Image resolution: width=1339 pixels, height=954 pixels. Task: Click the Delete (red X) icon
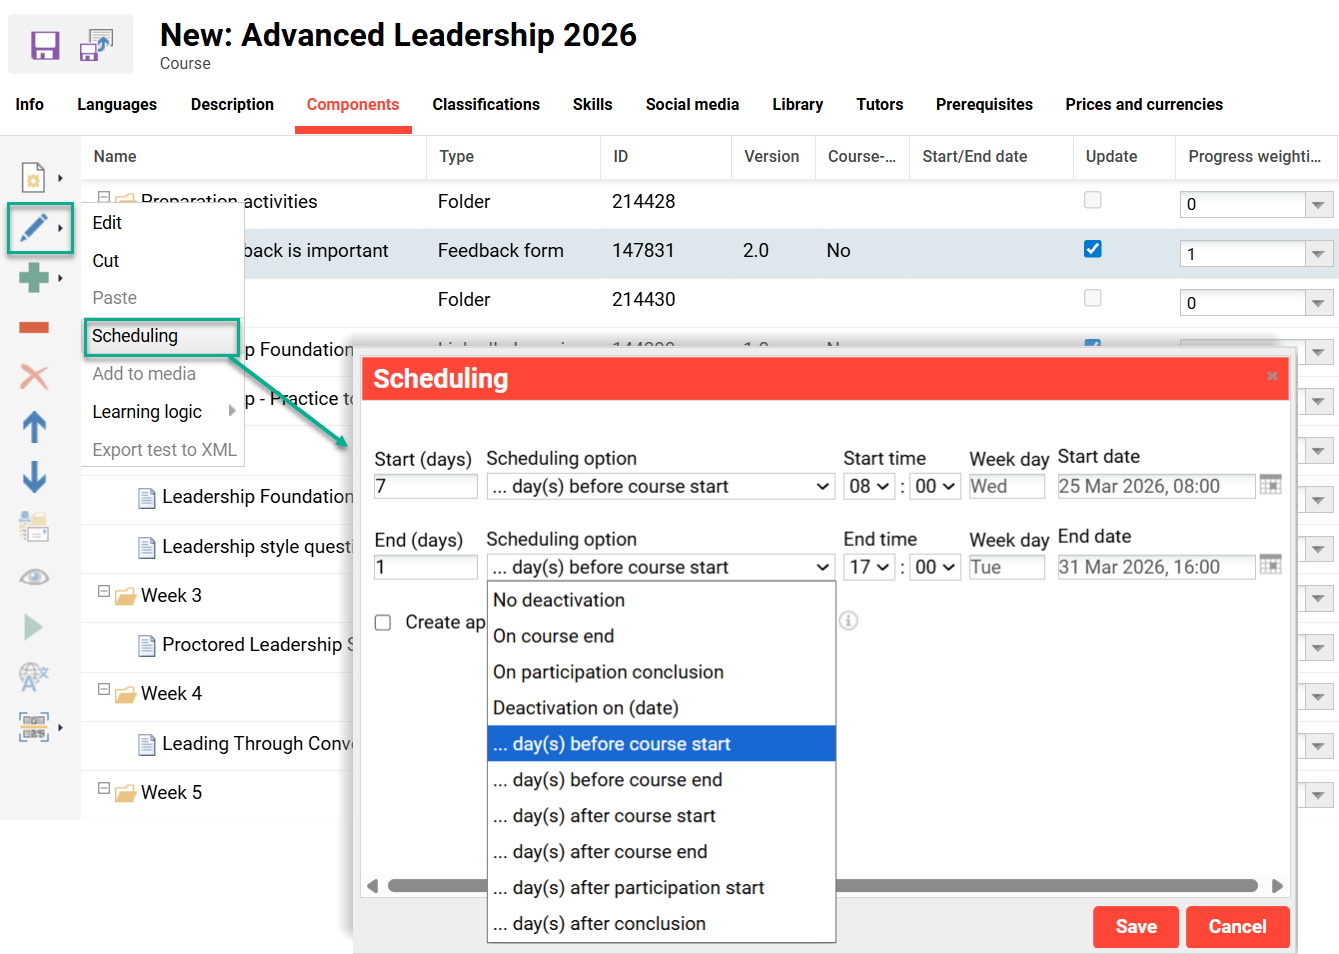point(33,376)
